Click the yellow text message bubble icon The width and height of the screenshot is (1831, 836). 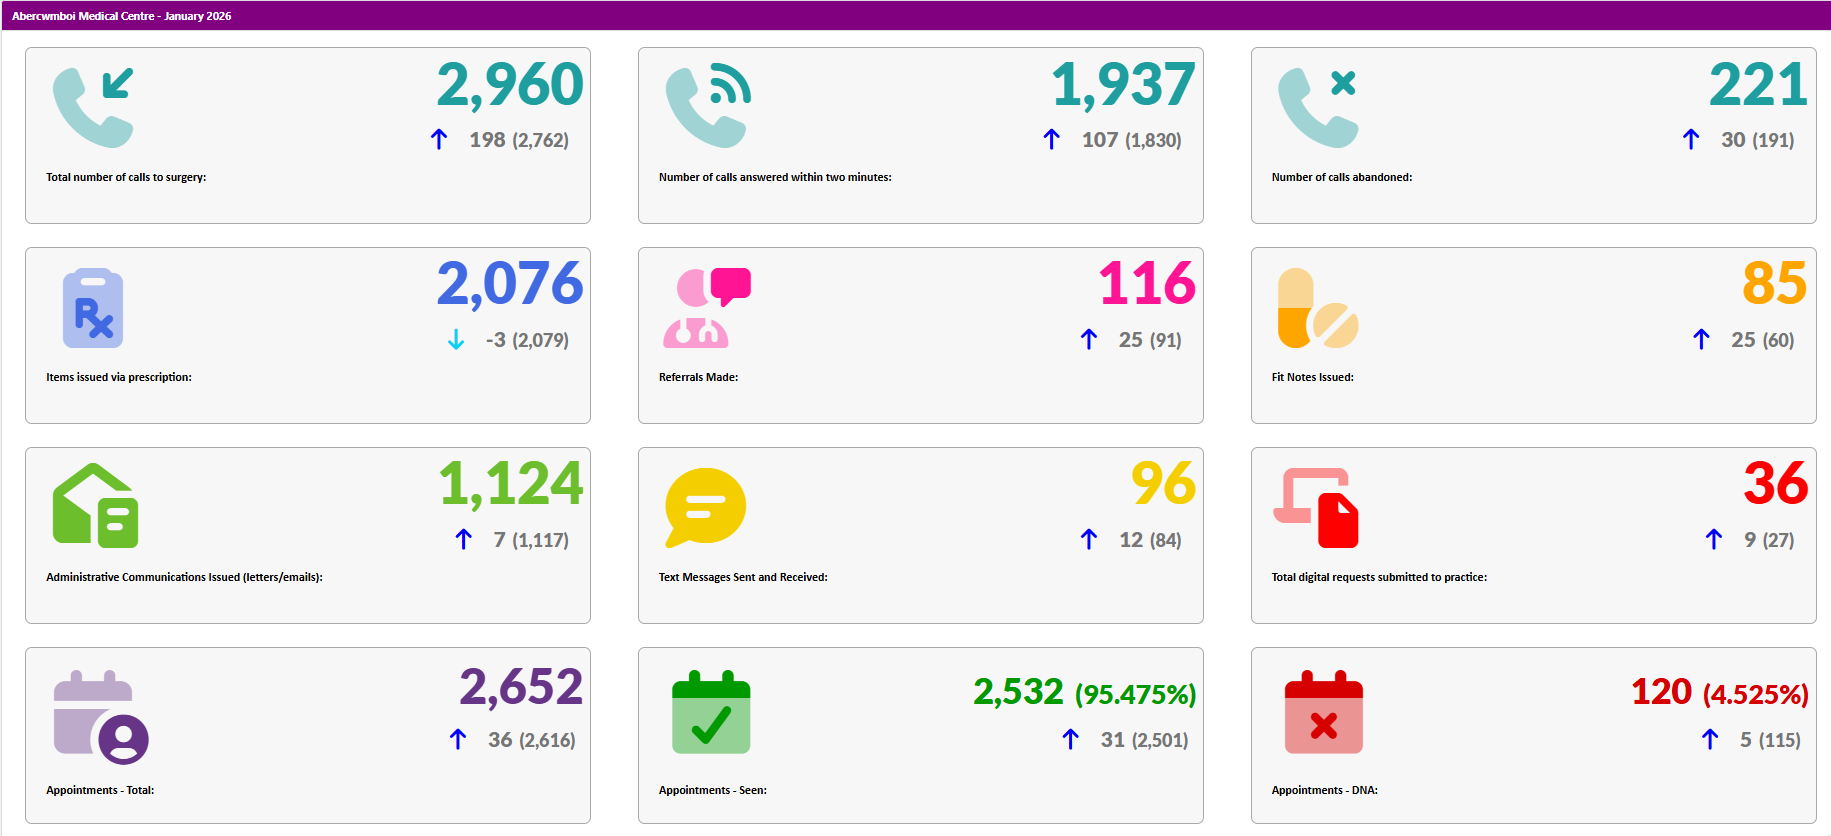pos(705,507)
